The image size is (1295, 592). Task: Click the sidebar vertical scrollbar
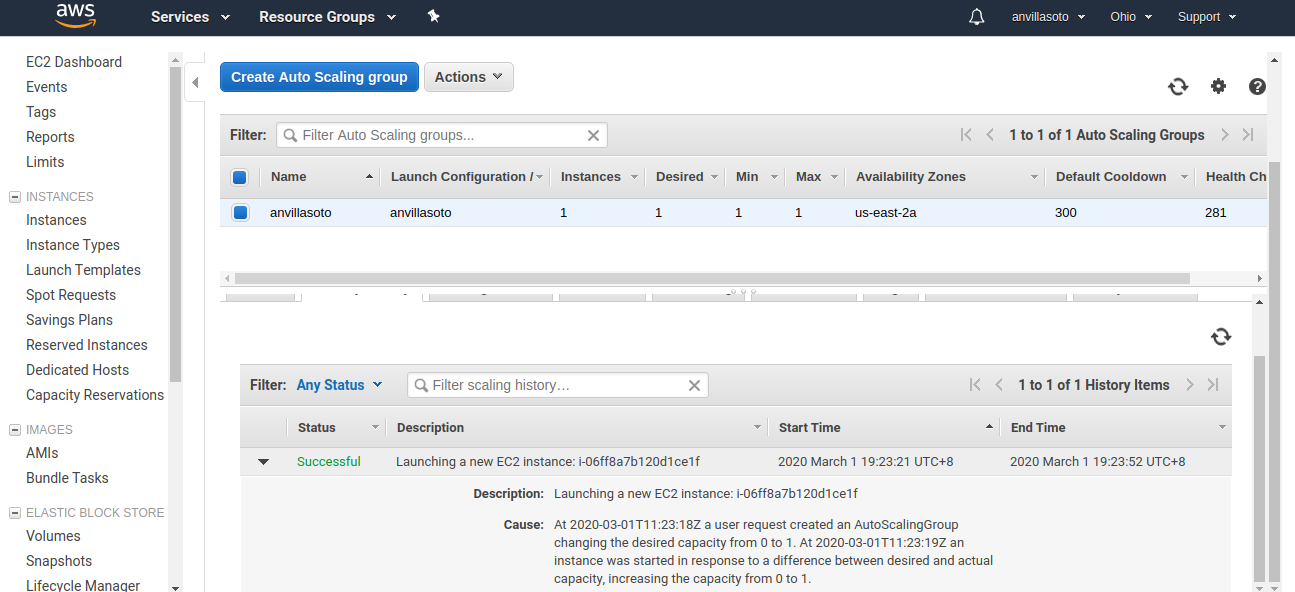tap(176, 225)
